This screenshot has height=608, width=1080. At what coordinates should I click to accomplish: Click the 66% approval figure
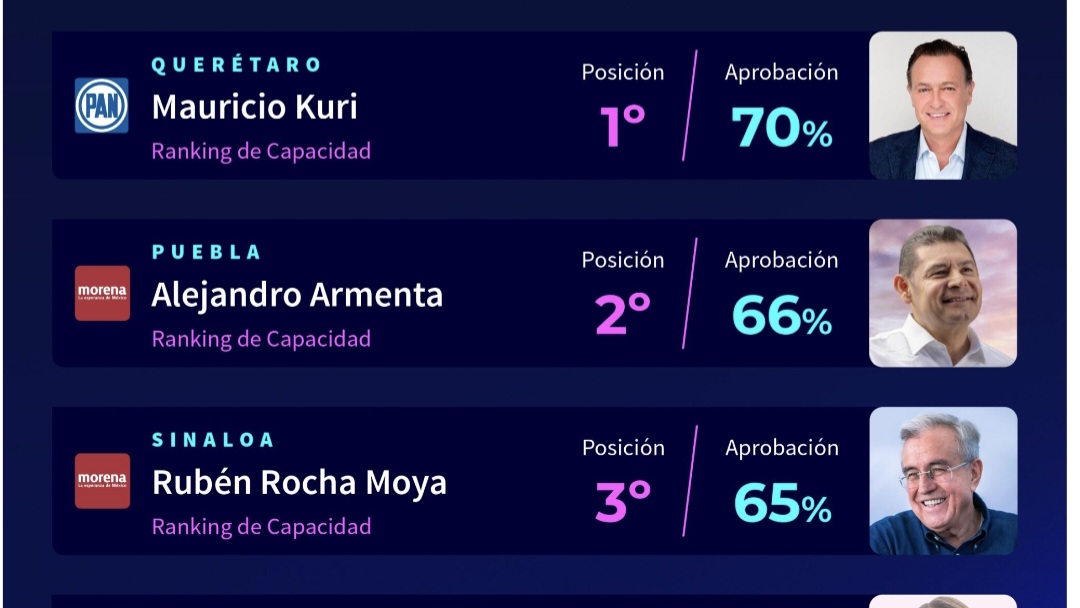[782, 315]
